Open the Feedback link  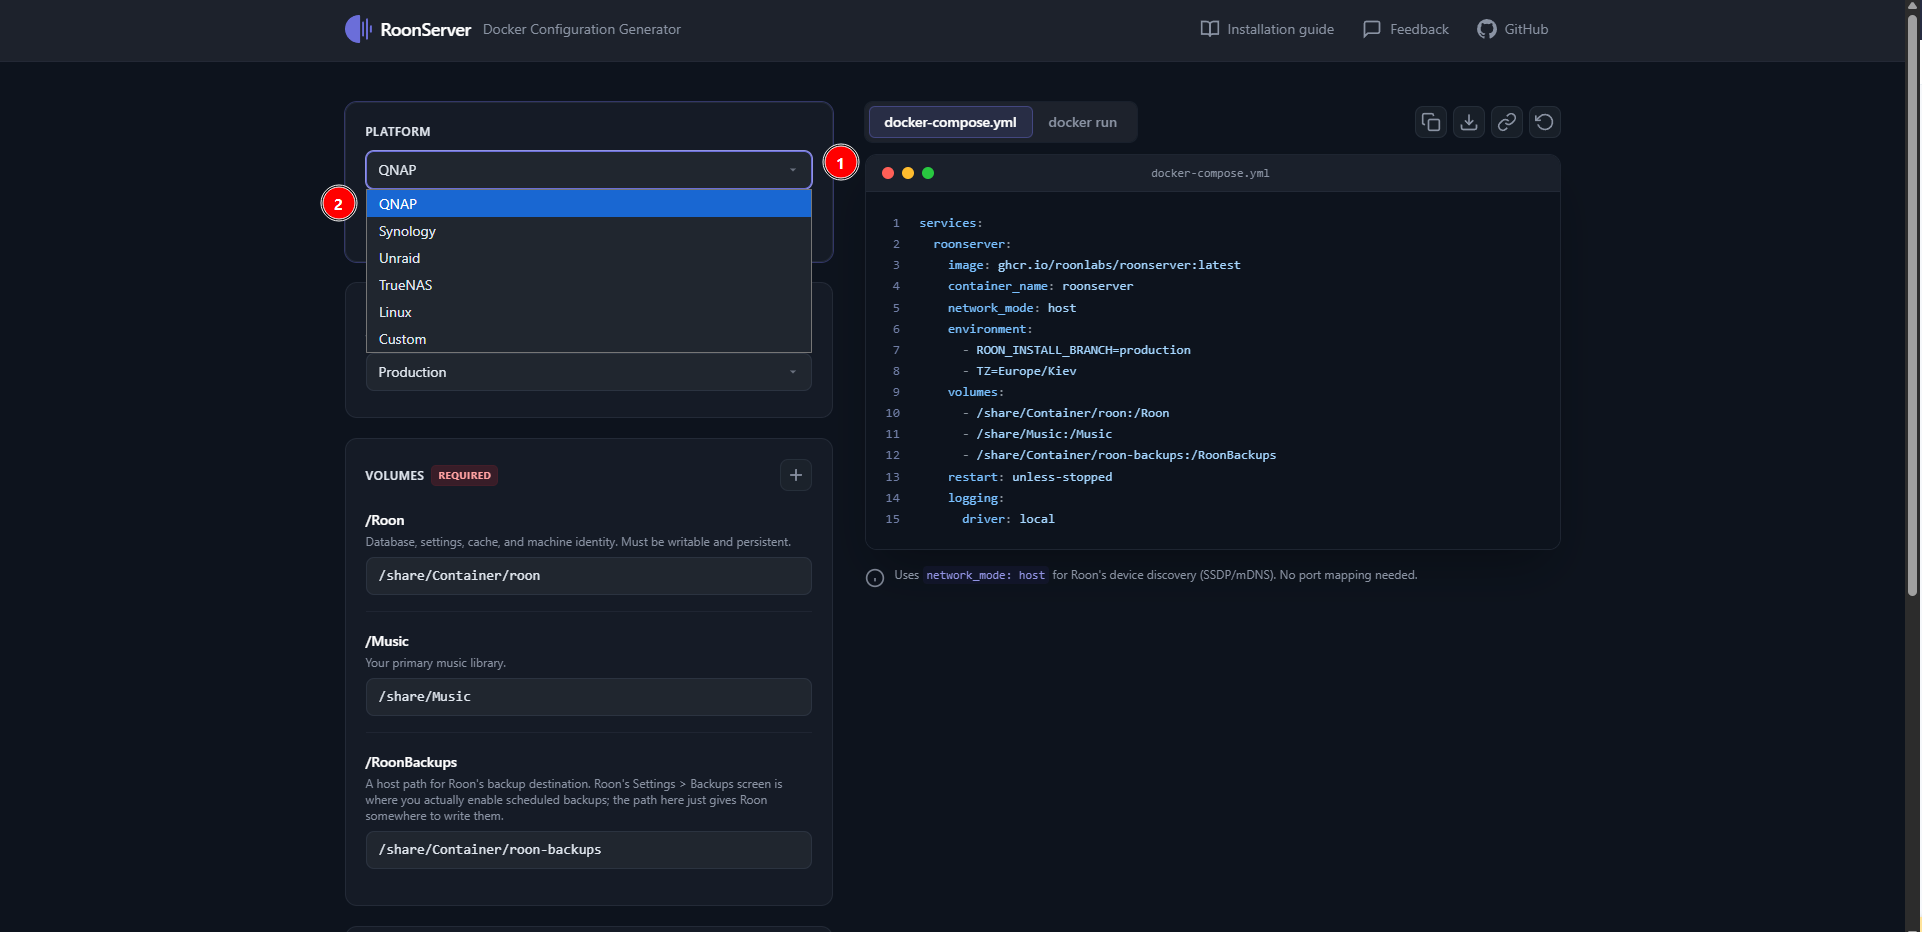(x=1406, y=29)
